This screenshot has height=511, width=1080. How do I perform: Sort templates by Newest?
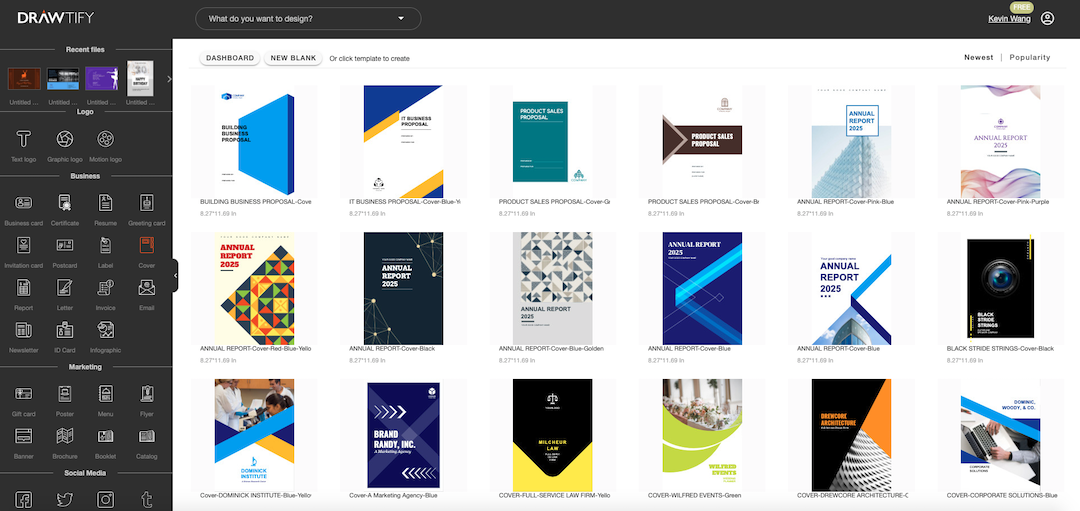[978, 58]
